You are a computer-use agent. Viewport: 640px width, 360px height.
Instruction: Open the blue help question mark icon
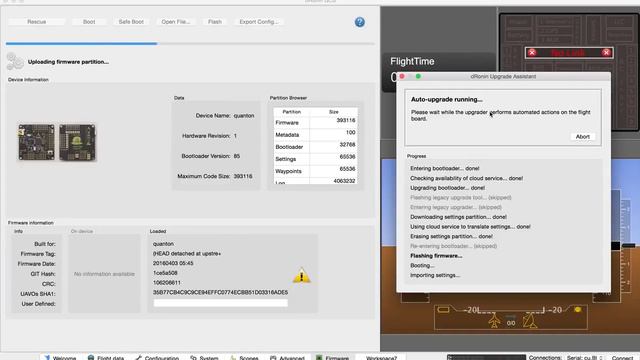tap(360, 22)
